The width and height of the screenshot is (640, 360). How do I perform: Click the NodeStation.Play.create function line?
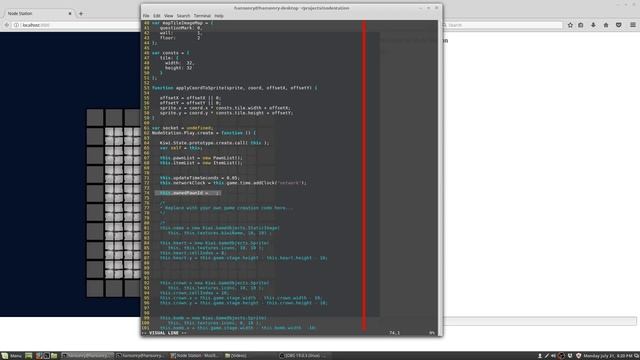[x=204, y=133]
